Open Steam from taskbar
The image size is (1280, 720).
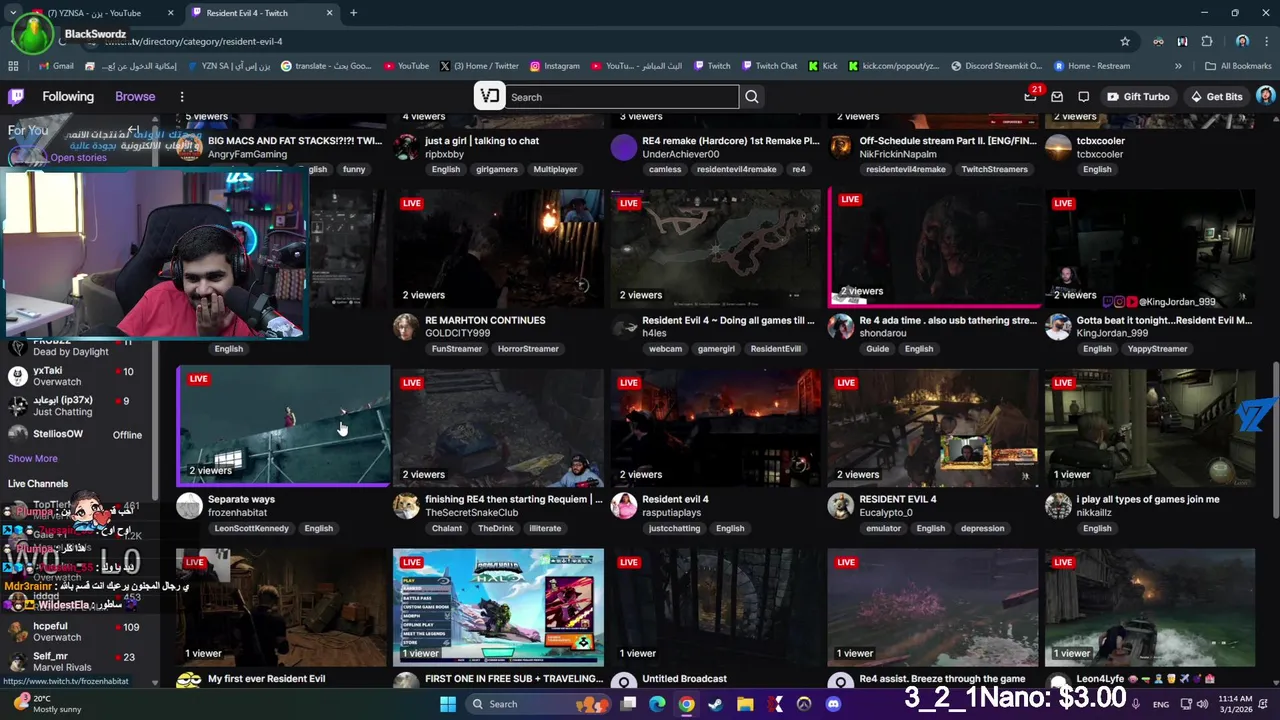click(715, 704)
